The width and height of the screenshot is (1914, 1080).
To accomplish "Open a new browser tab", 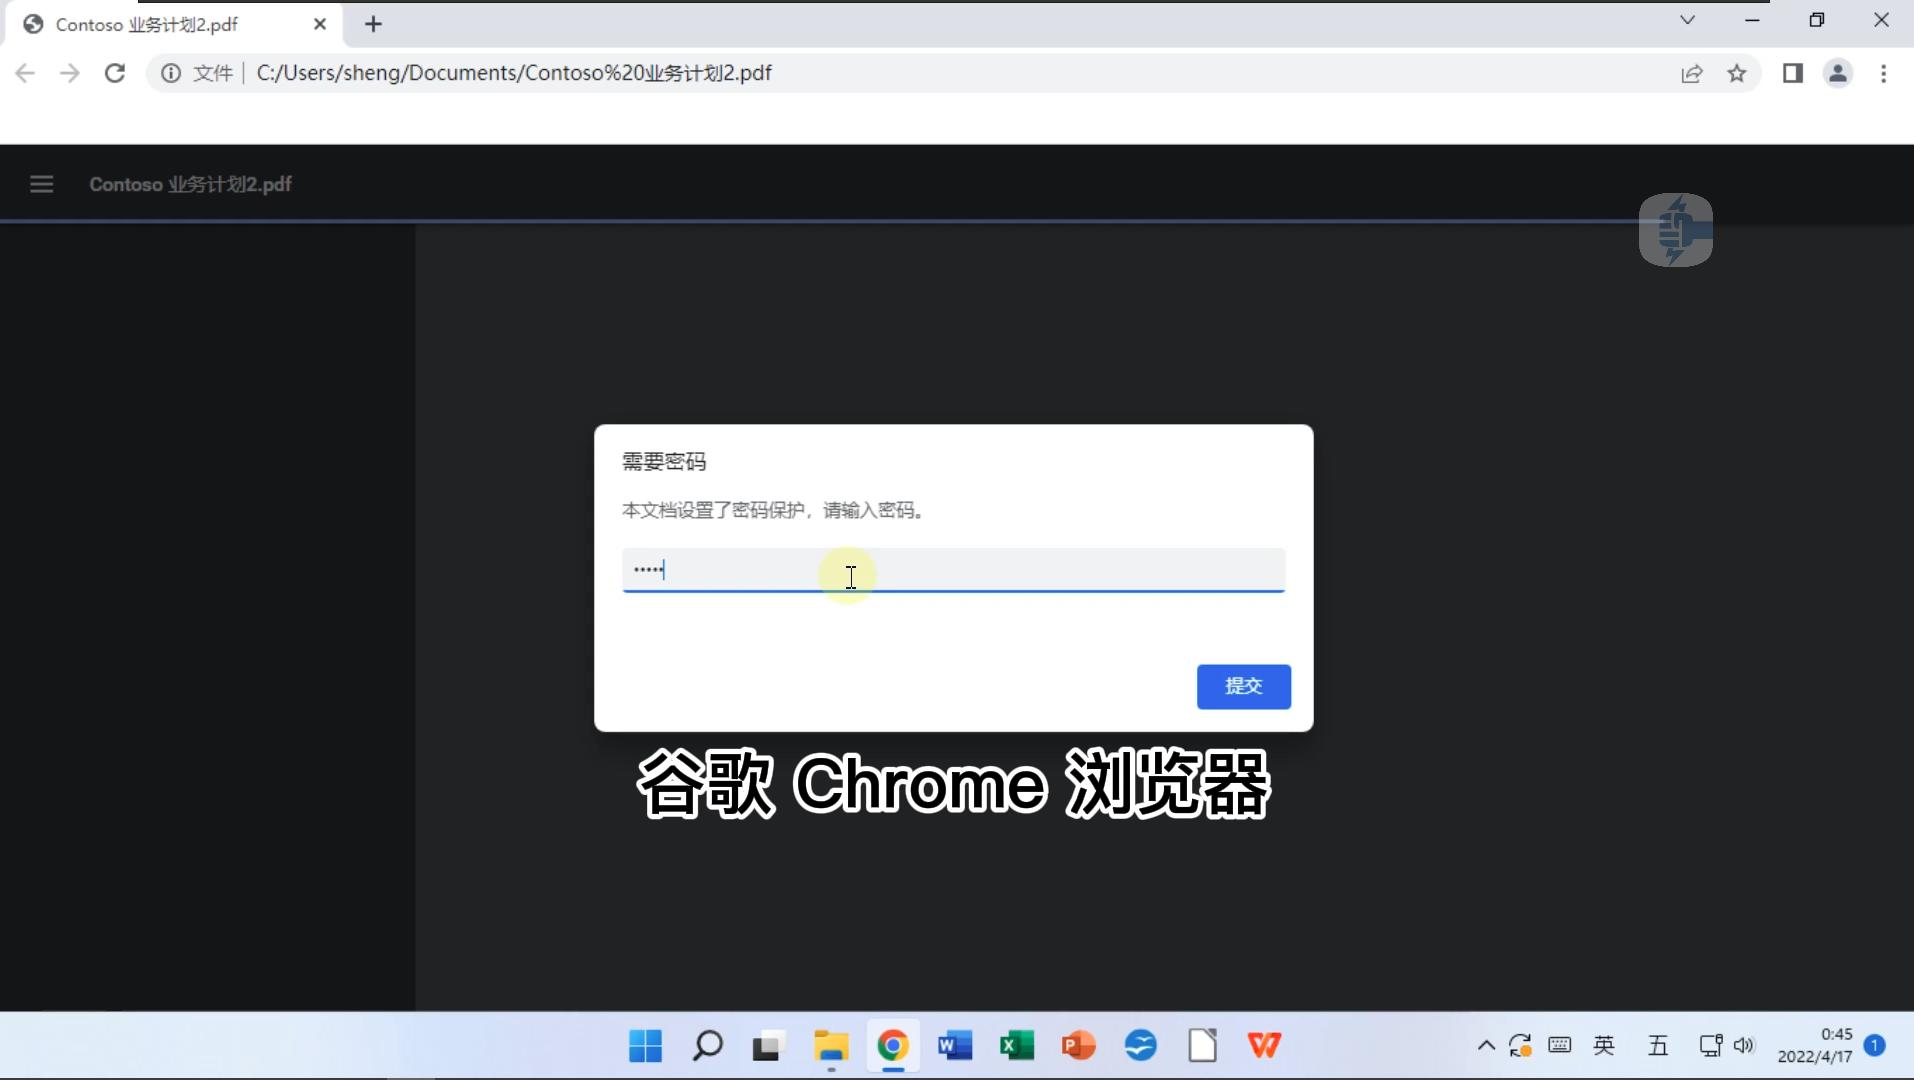I will click(373, 23).
